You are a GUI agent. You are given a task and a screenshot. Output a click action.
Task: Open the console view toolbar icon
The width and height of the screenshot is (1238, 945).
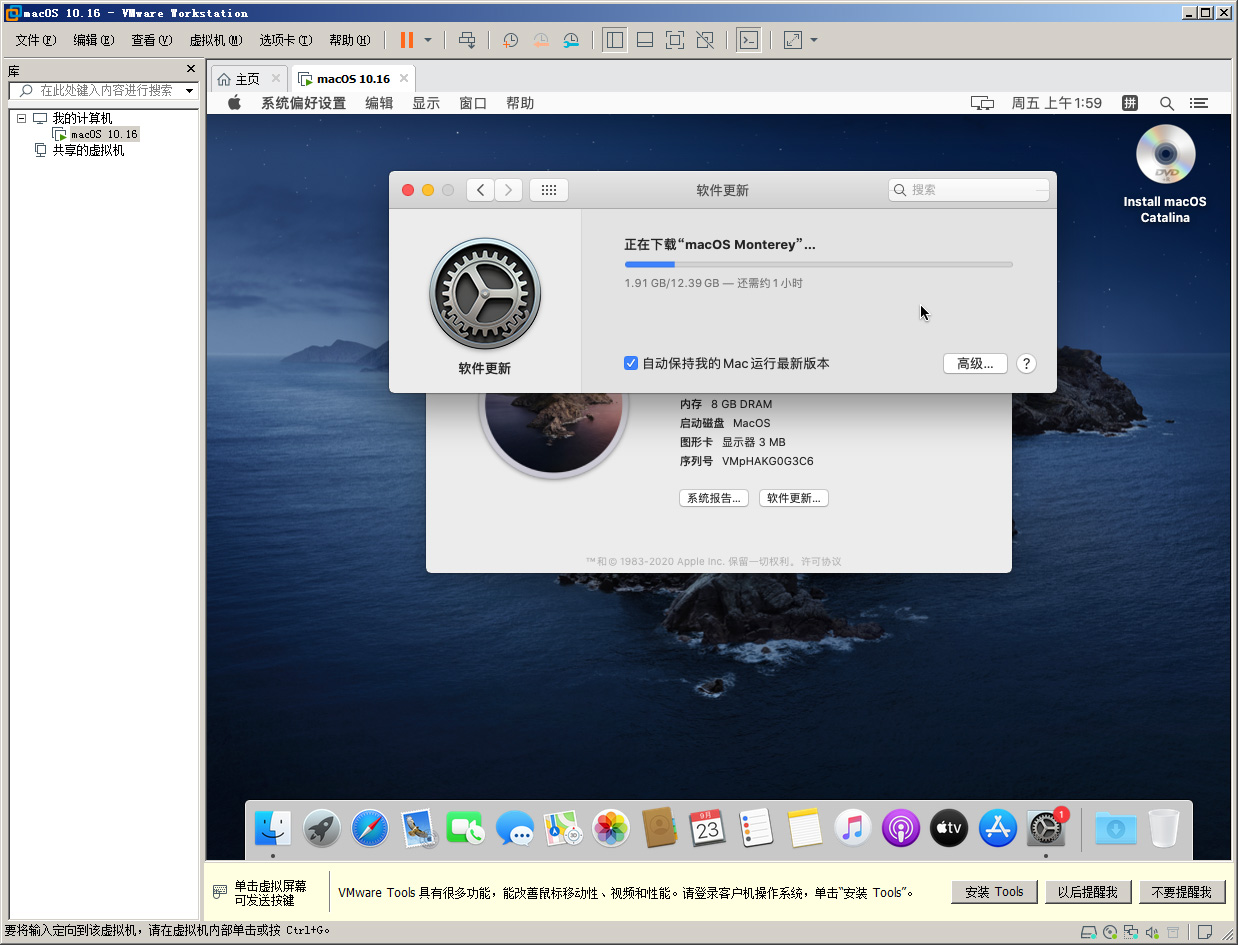coord(748,40)
